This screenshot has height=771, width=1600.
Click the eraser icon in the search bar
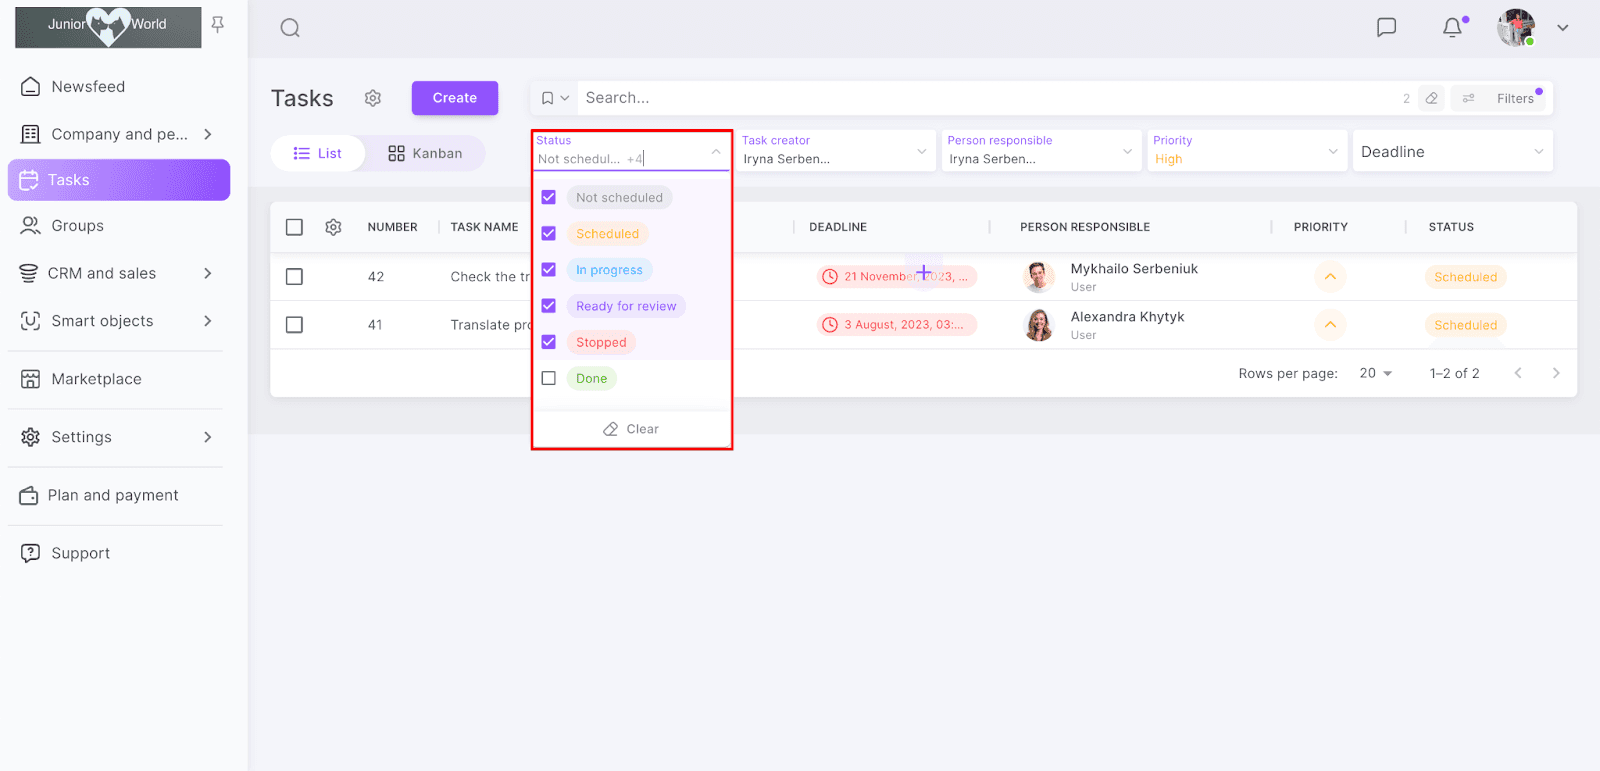(x=1432, y=98)
